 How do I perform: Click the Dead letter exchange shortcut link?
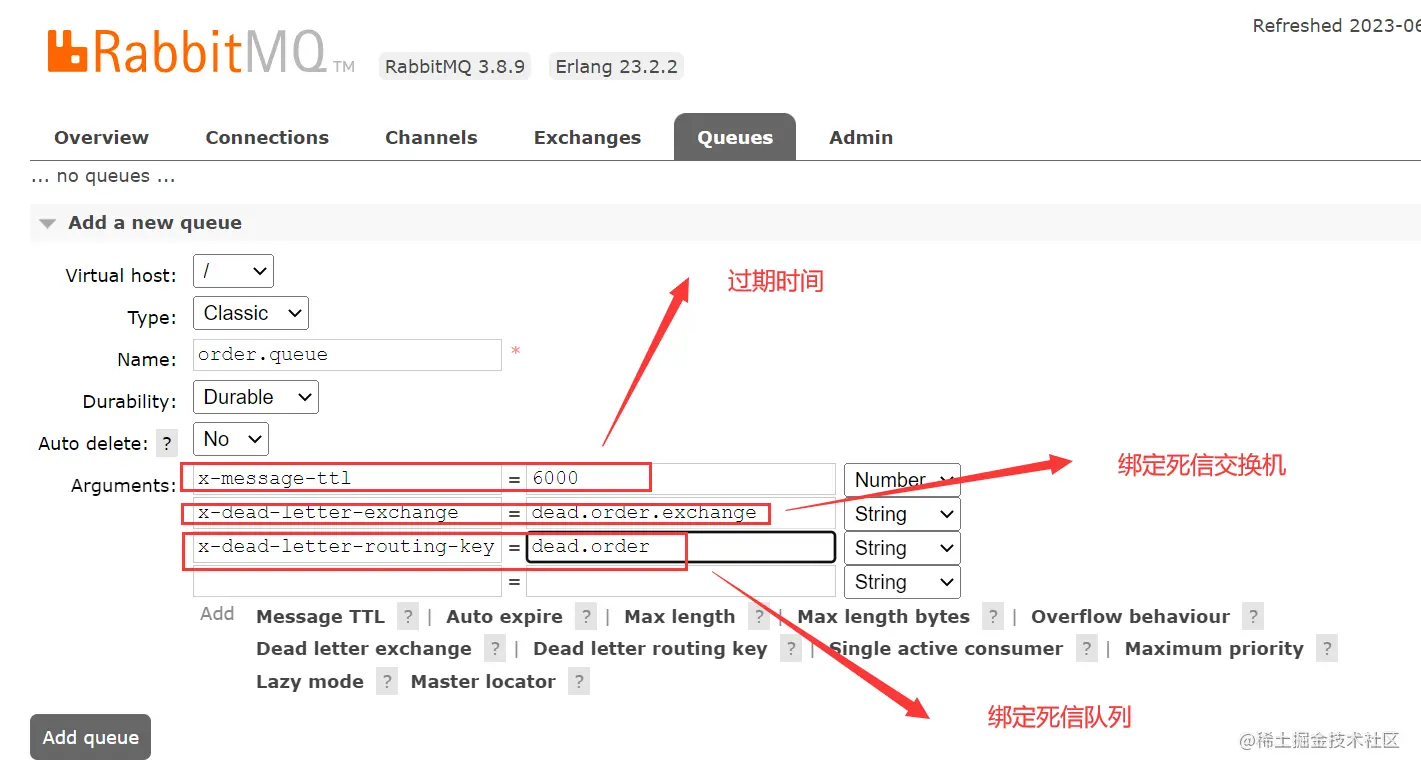(364, 648)
